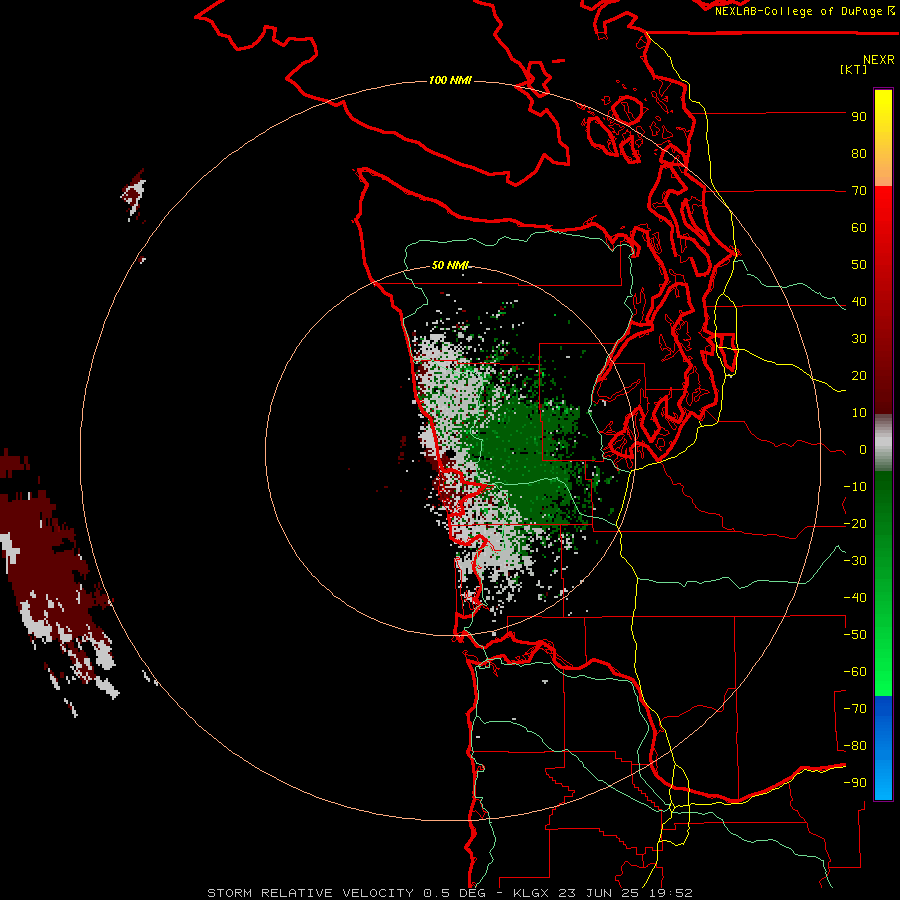900x900 pixels.
Task: Click the 0 value on velocity scale
Action: point(863,450)
